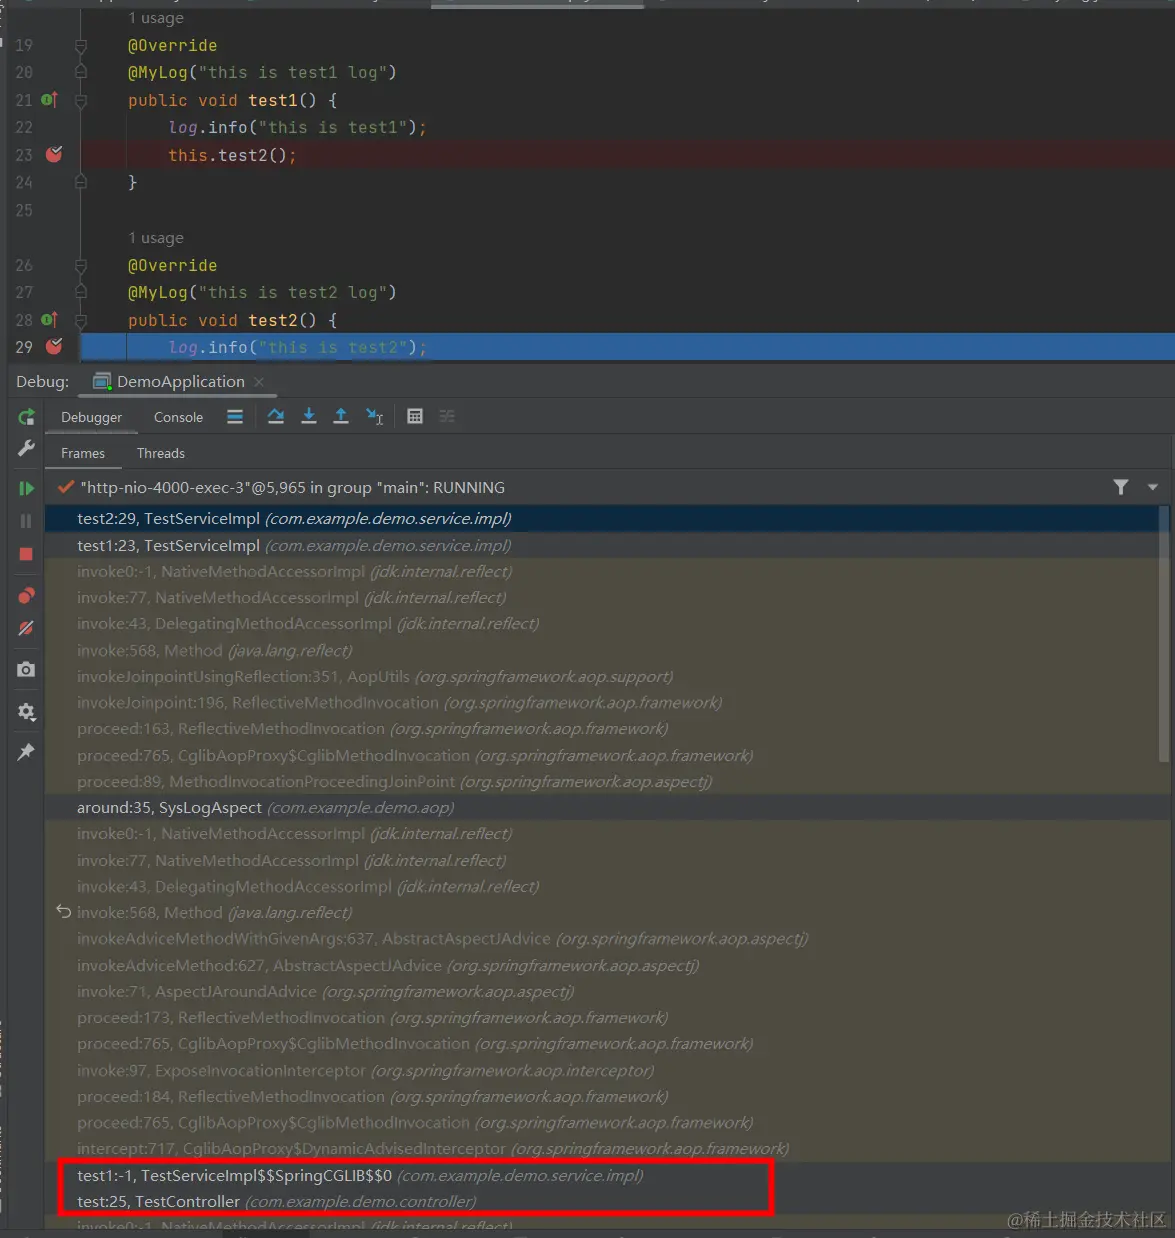Select frame around:35, SysLogAspect
Screen dimensions: 1175x1238
pyautogui.click(x=601, y=807)
